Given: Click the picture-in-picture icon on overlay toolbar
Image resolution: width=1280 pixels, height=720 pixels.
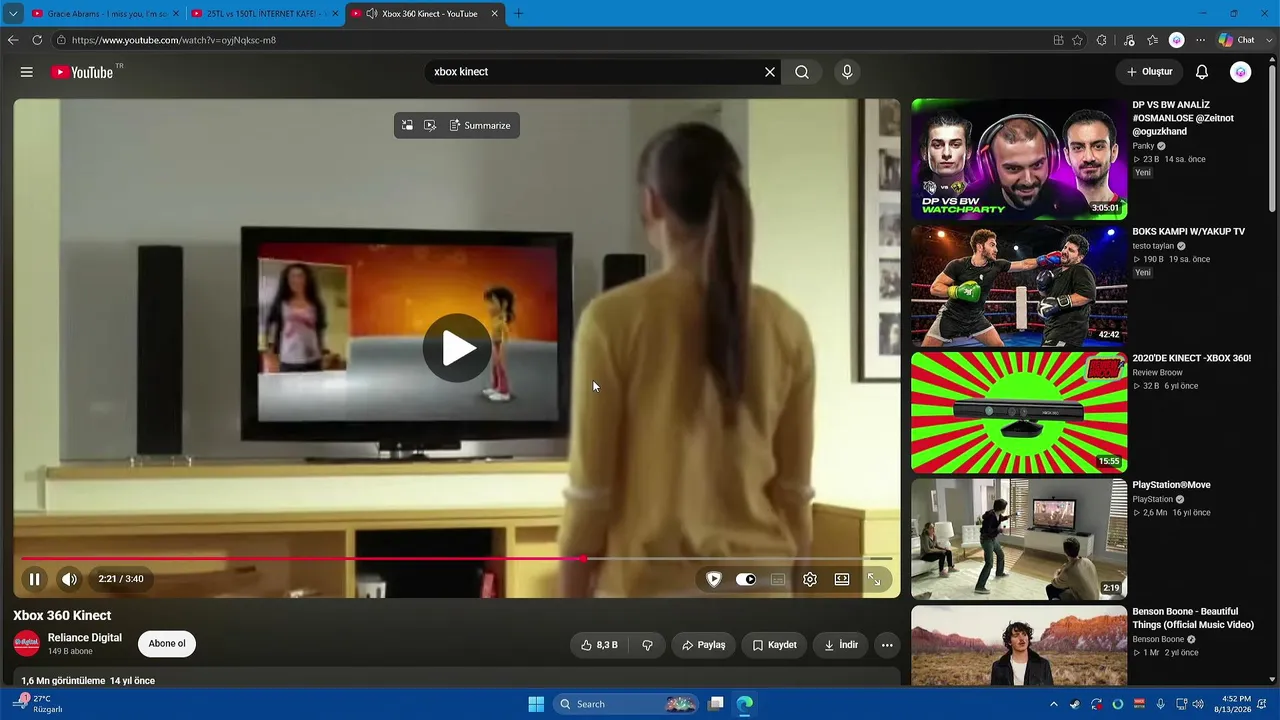Looking at the screenshot, I should click(x=407, y=125).
